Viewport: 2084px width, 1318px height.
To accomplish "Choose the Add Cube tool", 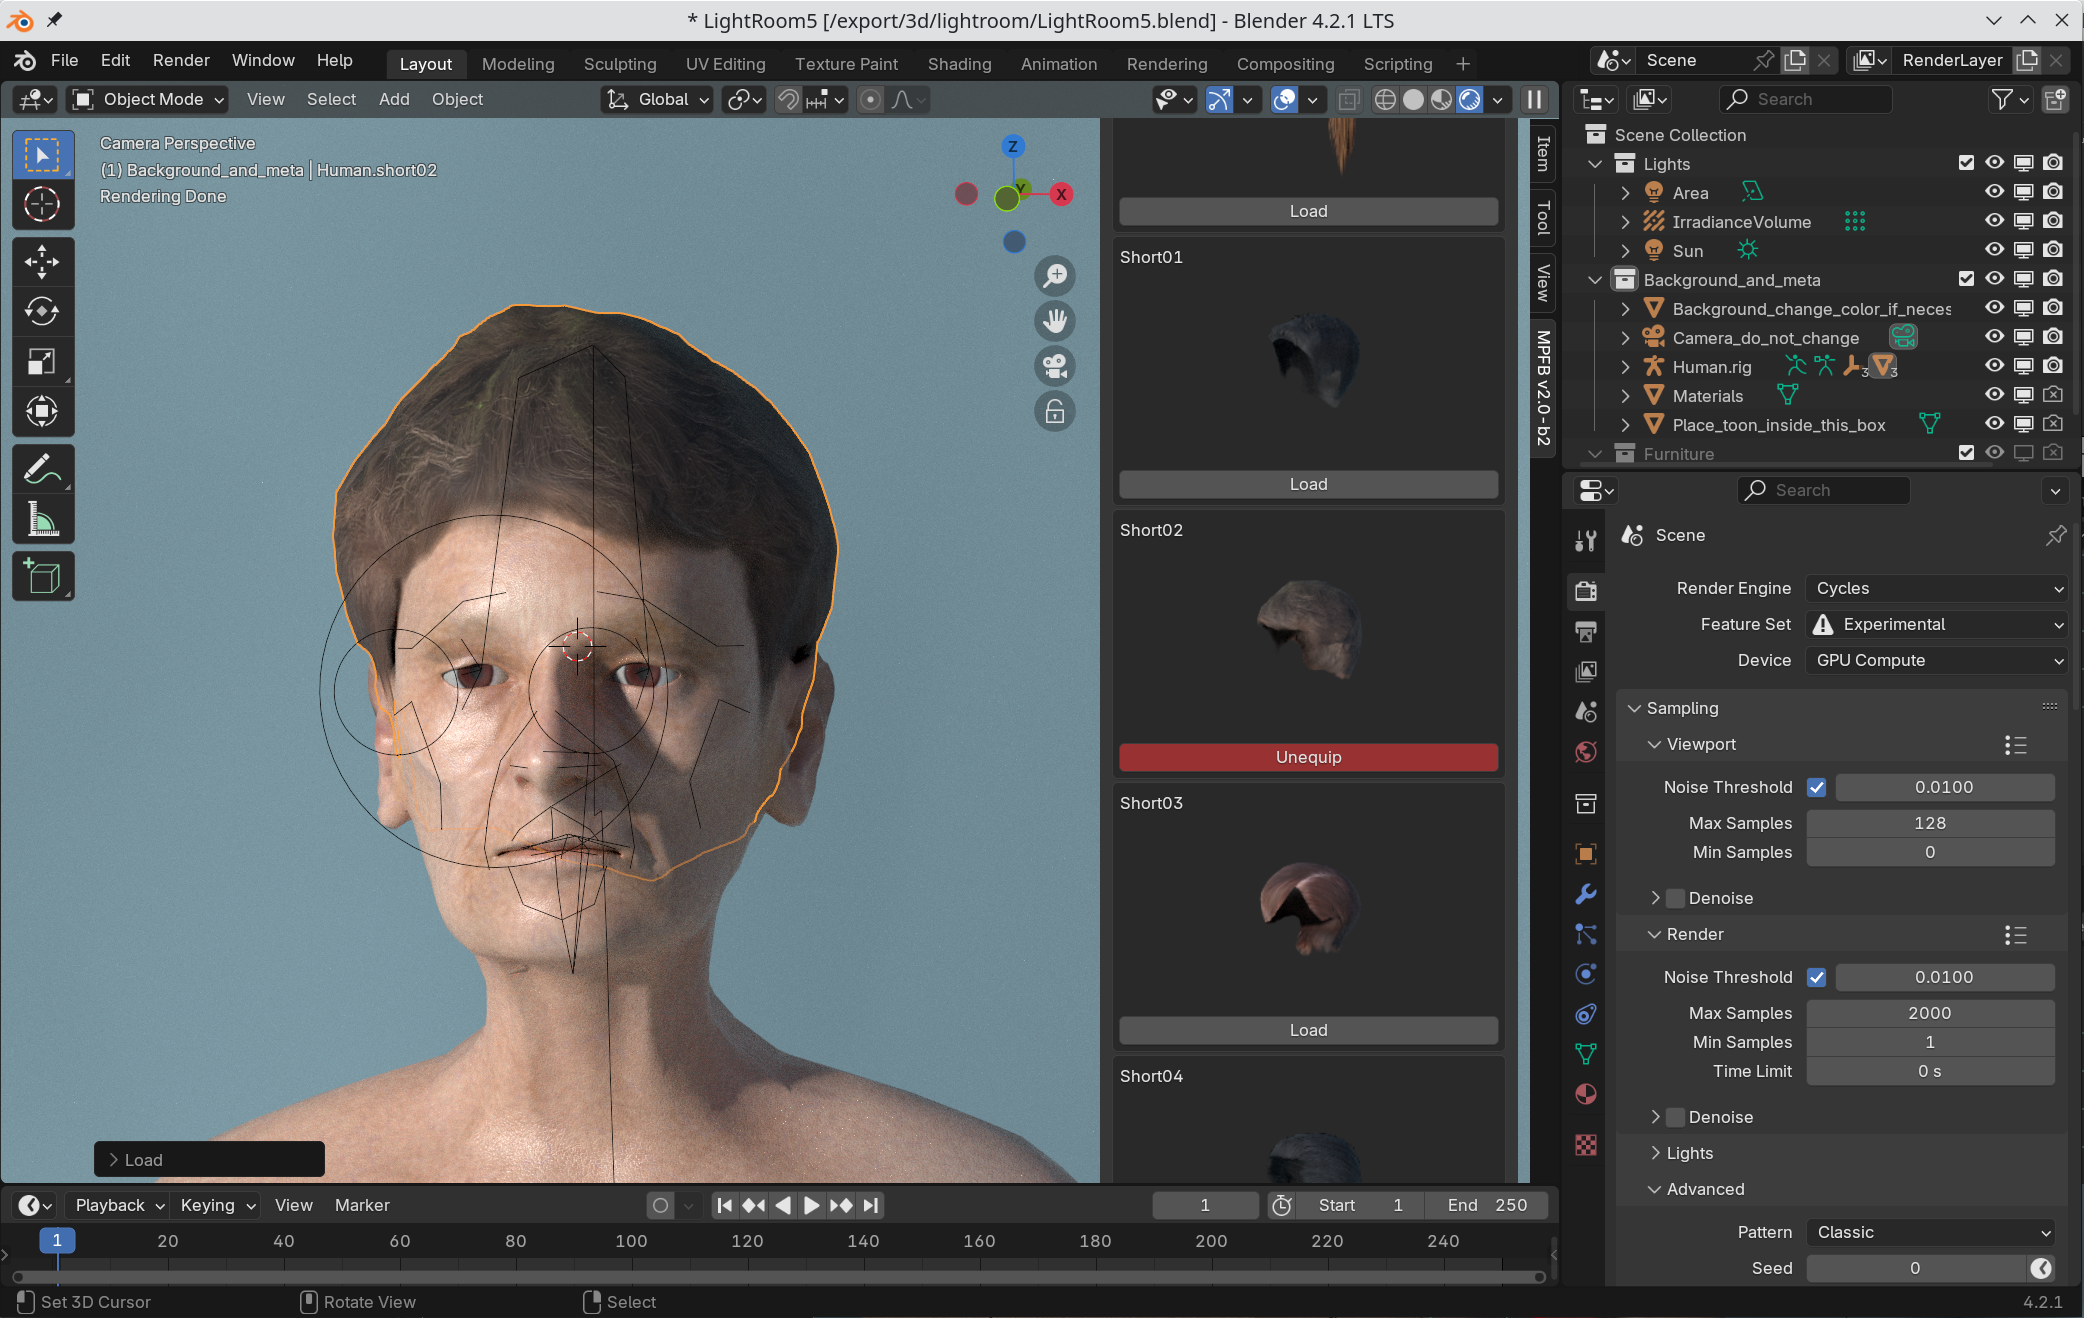I will click(x=42, y=577).
